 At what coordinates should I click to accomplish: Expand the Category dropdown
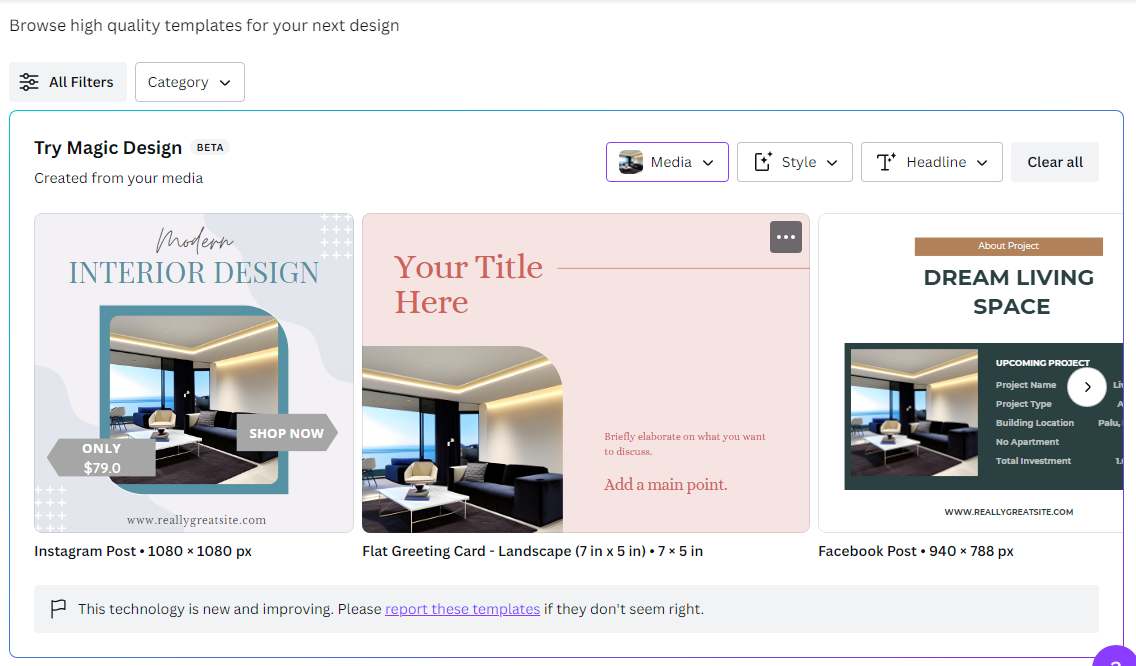click(x=190, y=82)
